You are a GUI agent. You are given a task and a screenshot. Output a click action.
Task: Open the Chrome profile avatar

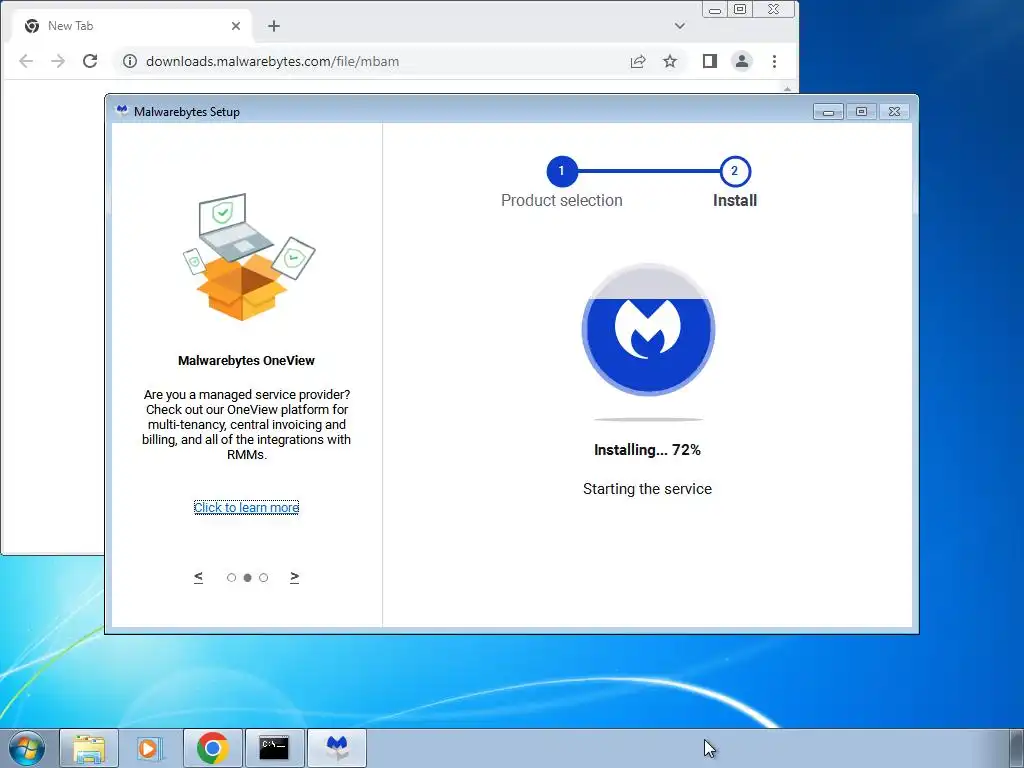tap(742, 61)
